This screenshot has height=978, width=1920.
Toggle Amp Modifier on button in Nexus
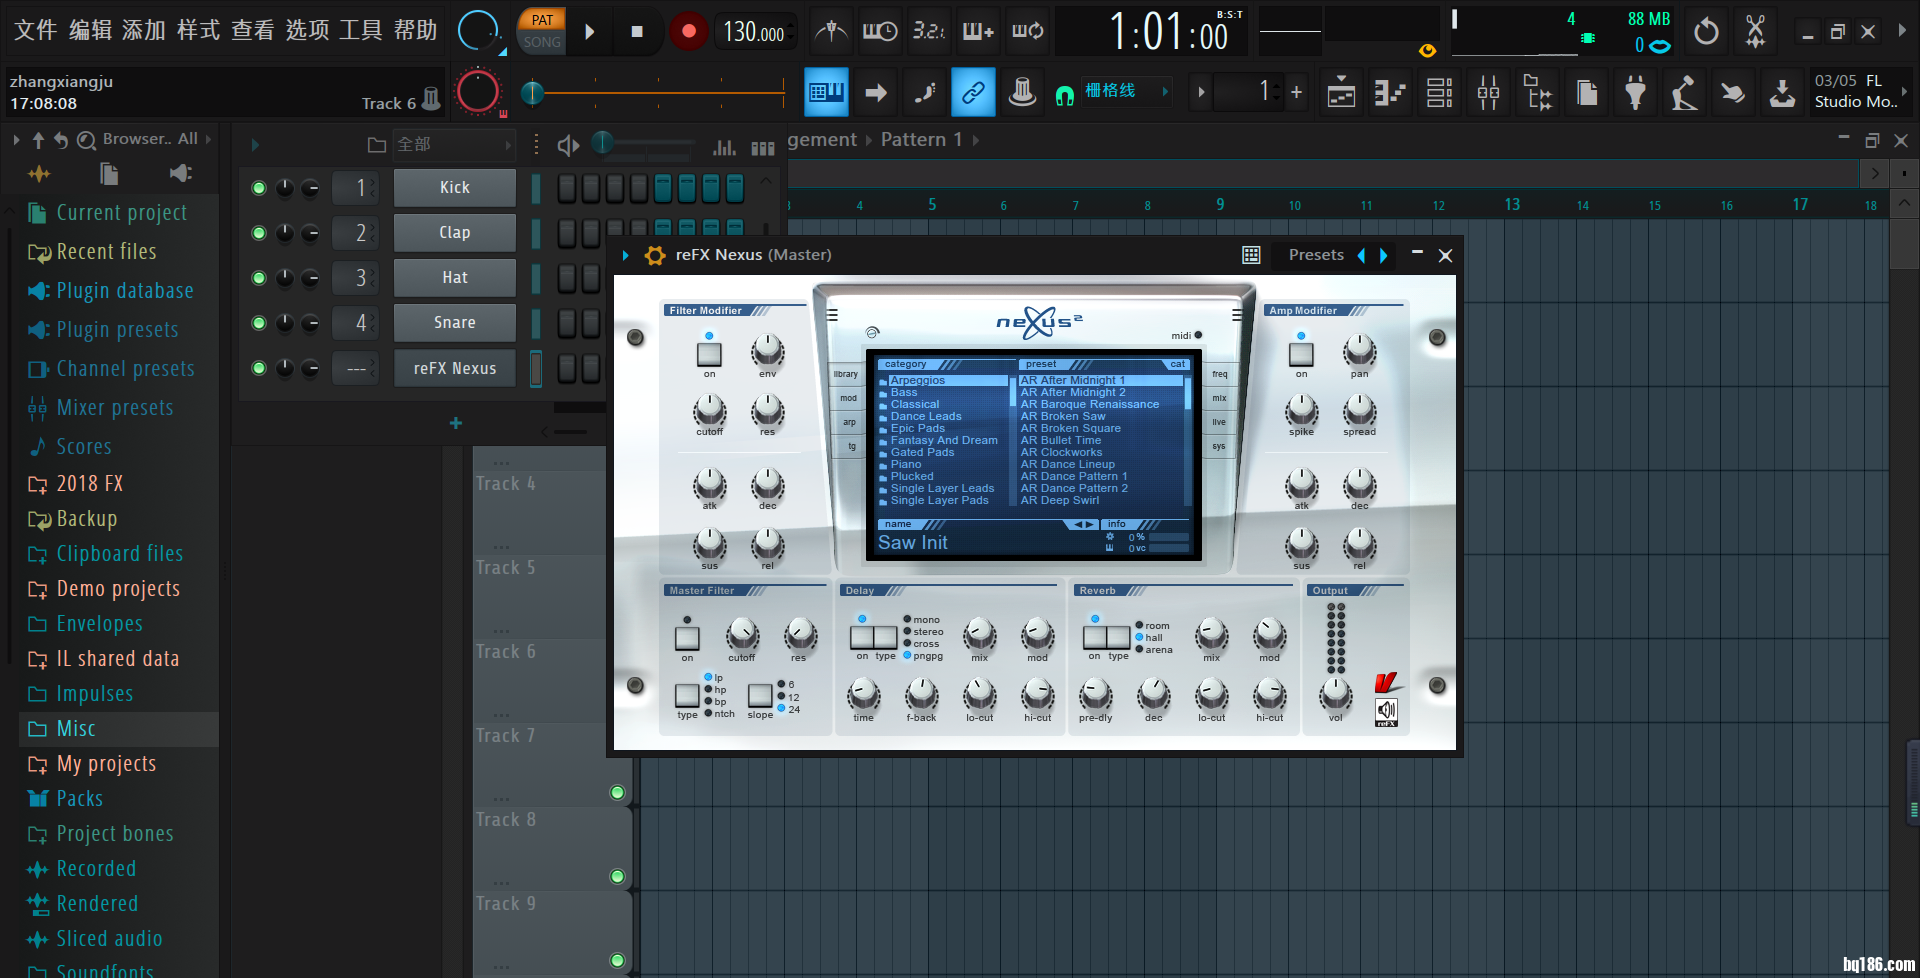tap(1301, 354)
